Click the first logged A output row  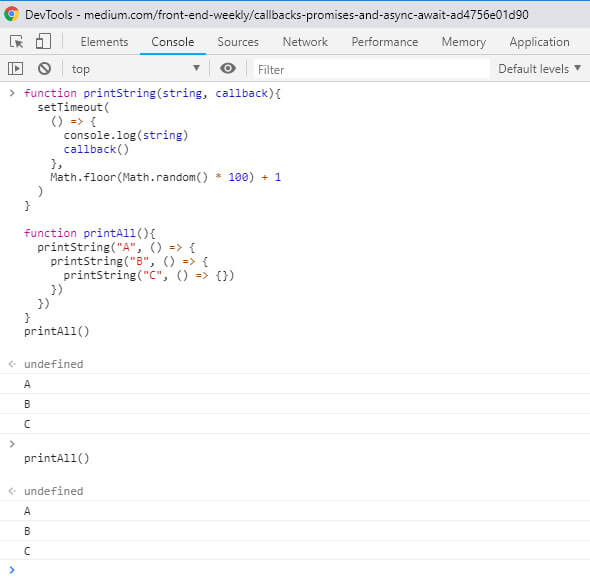coord(295,384)
